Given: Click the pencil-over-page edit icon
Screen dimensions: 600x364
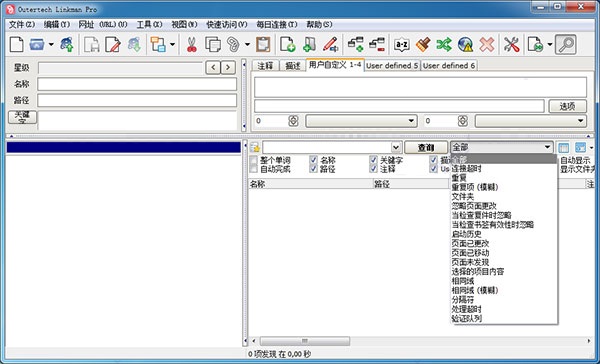Looking at the screenshot, I should pyautogui.click(x=113, y=44).
